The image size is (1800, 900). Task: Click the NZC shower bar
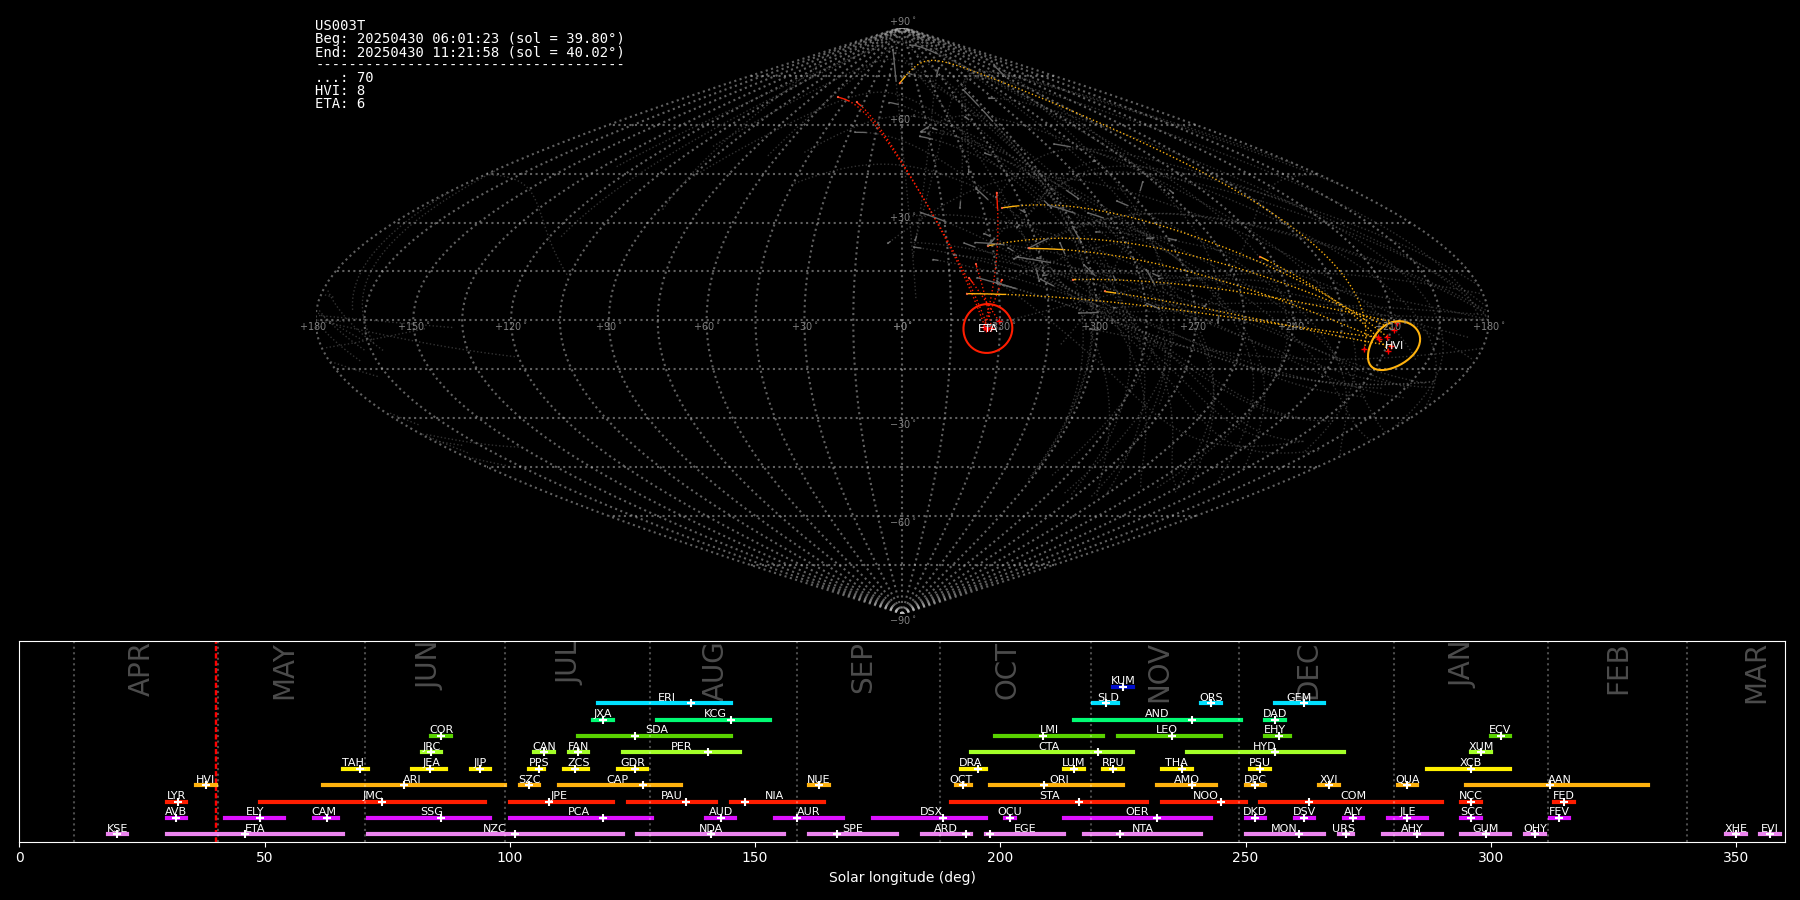(495, 834)
